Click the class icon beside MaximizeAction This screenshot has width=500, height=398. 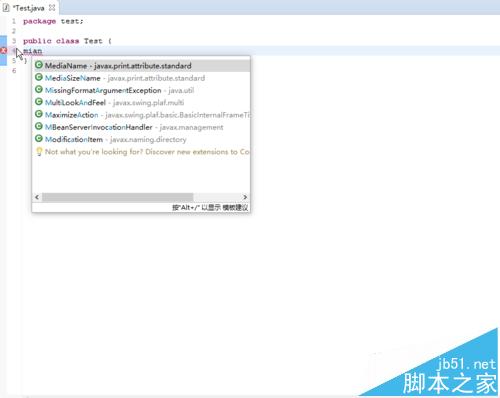point(39,114)
